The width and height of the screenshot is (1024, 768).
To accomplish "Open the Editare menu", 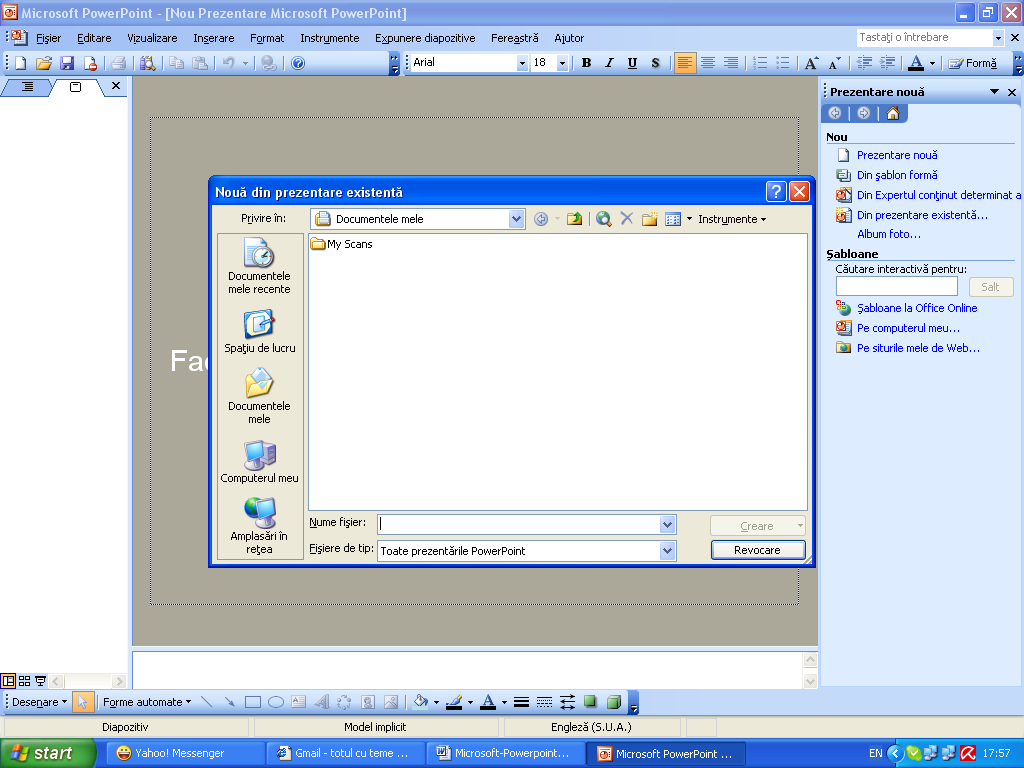I will pyautogui.click(x=94, y=38).
